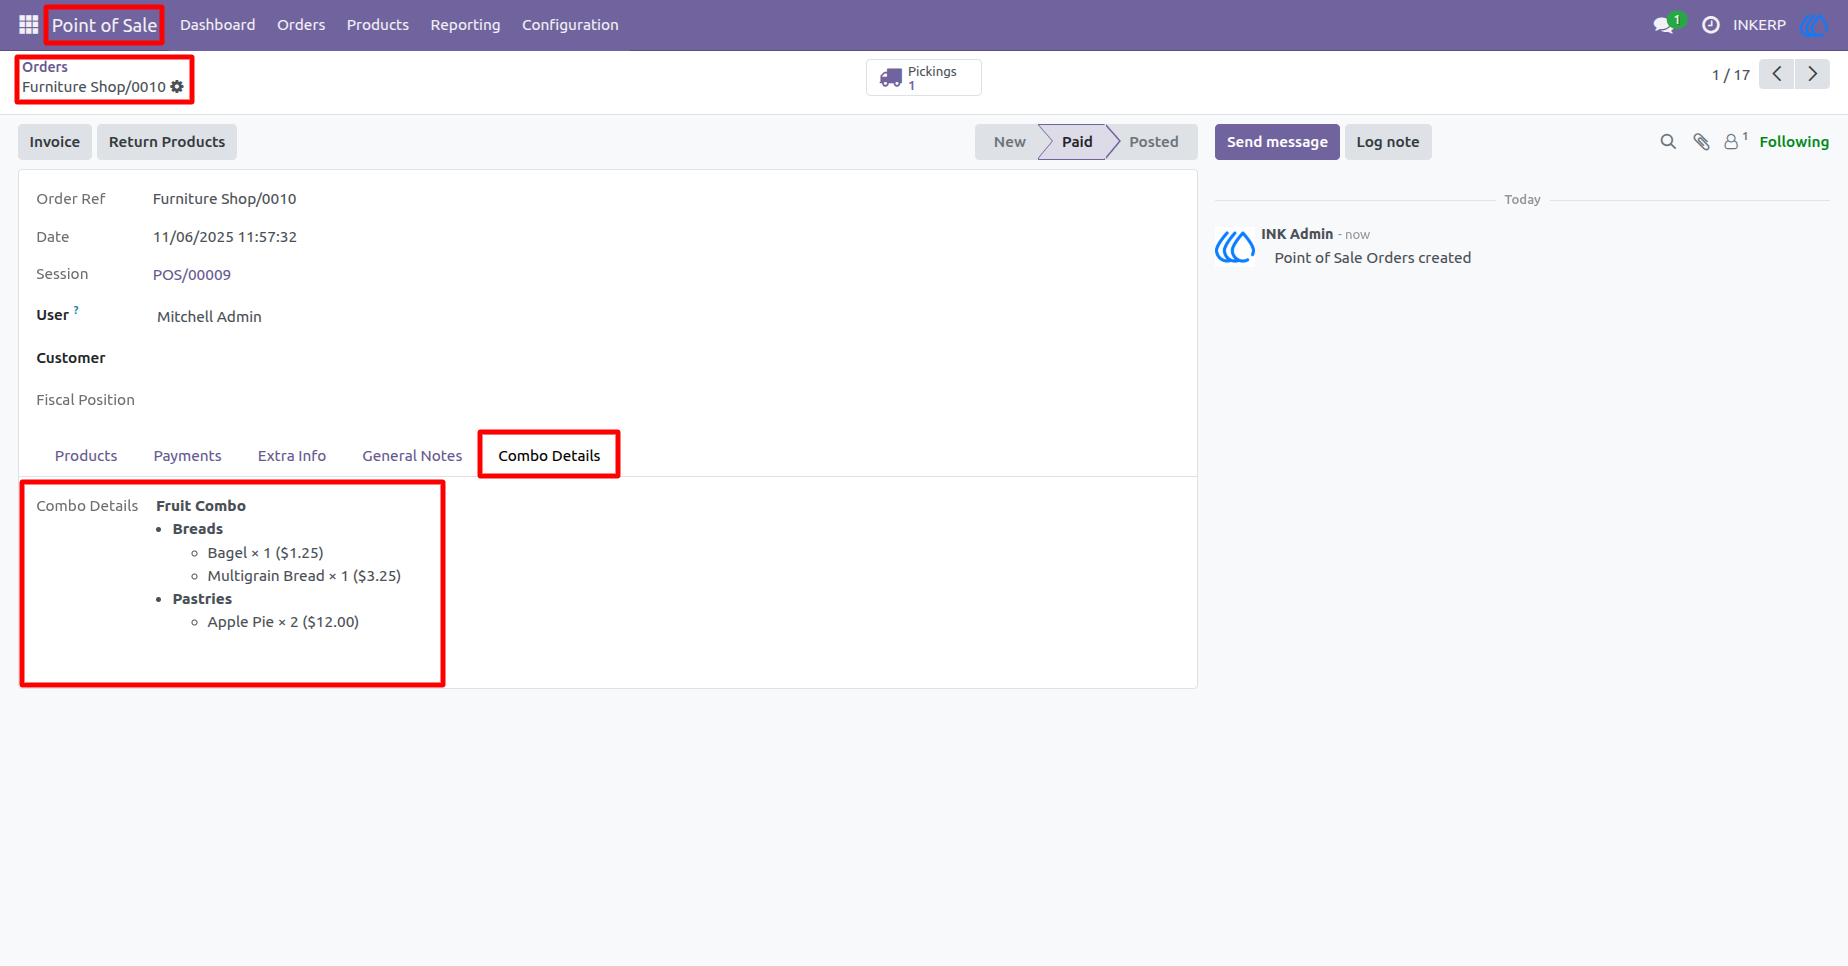This screenshot has height=966, width=1848.
Task: Open the Products top menu
Action: pos(377,25)
